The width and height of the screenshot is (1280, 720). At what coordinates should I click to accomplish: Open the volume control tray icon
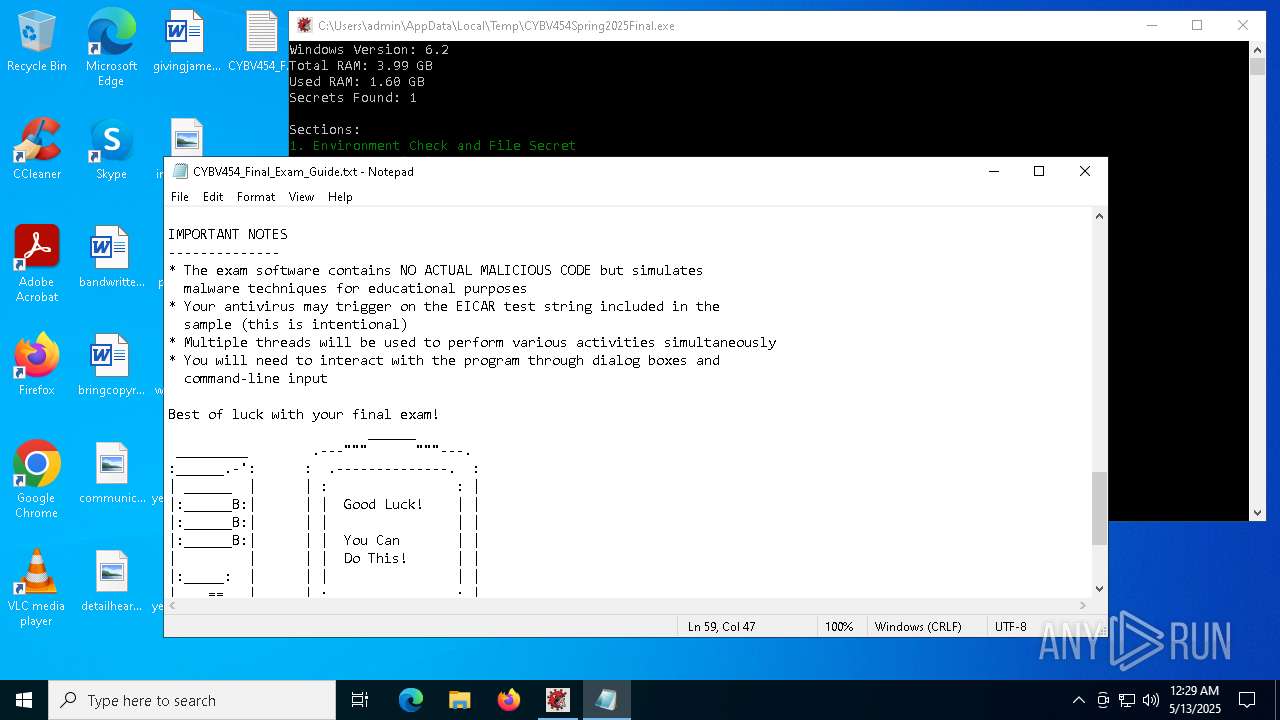pos(1151,700)
